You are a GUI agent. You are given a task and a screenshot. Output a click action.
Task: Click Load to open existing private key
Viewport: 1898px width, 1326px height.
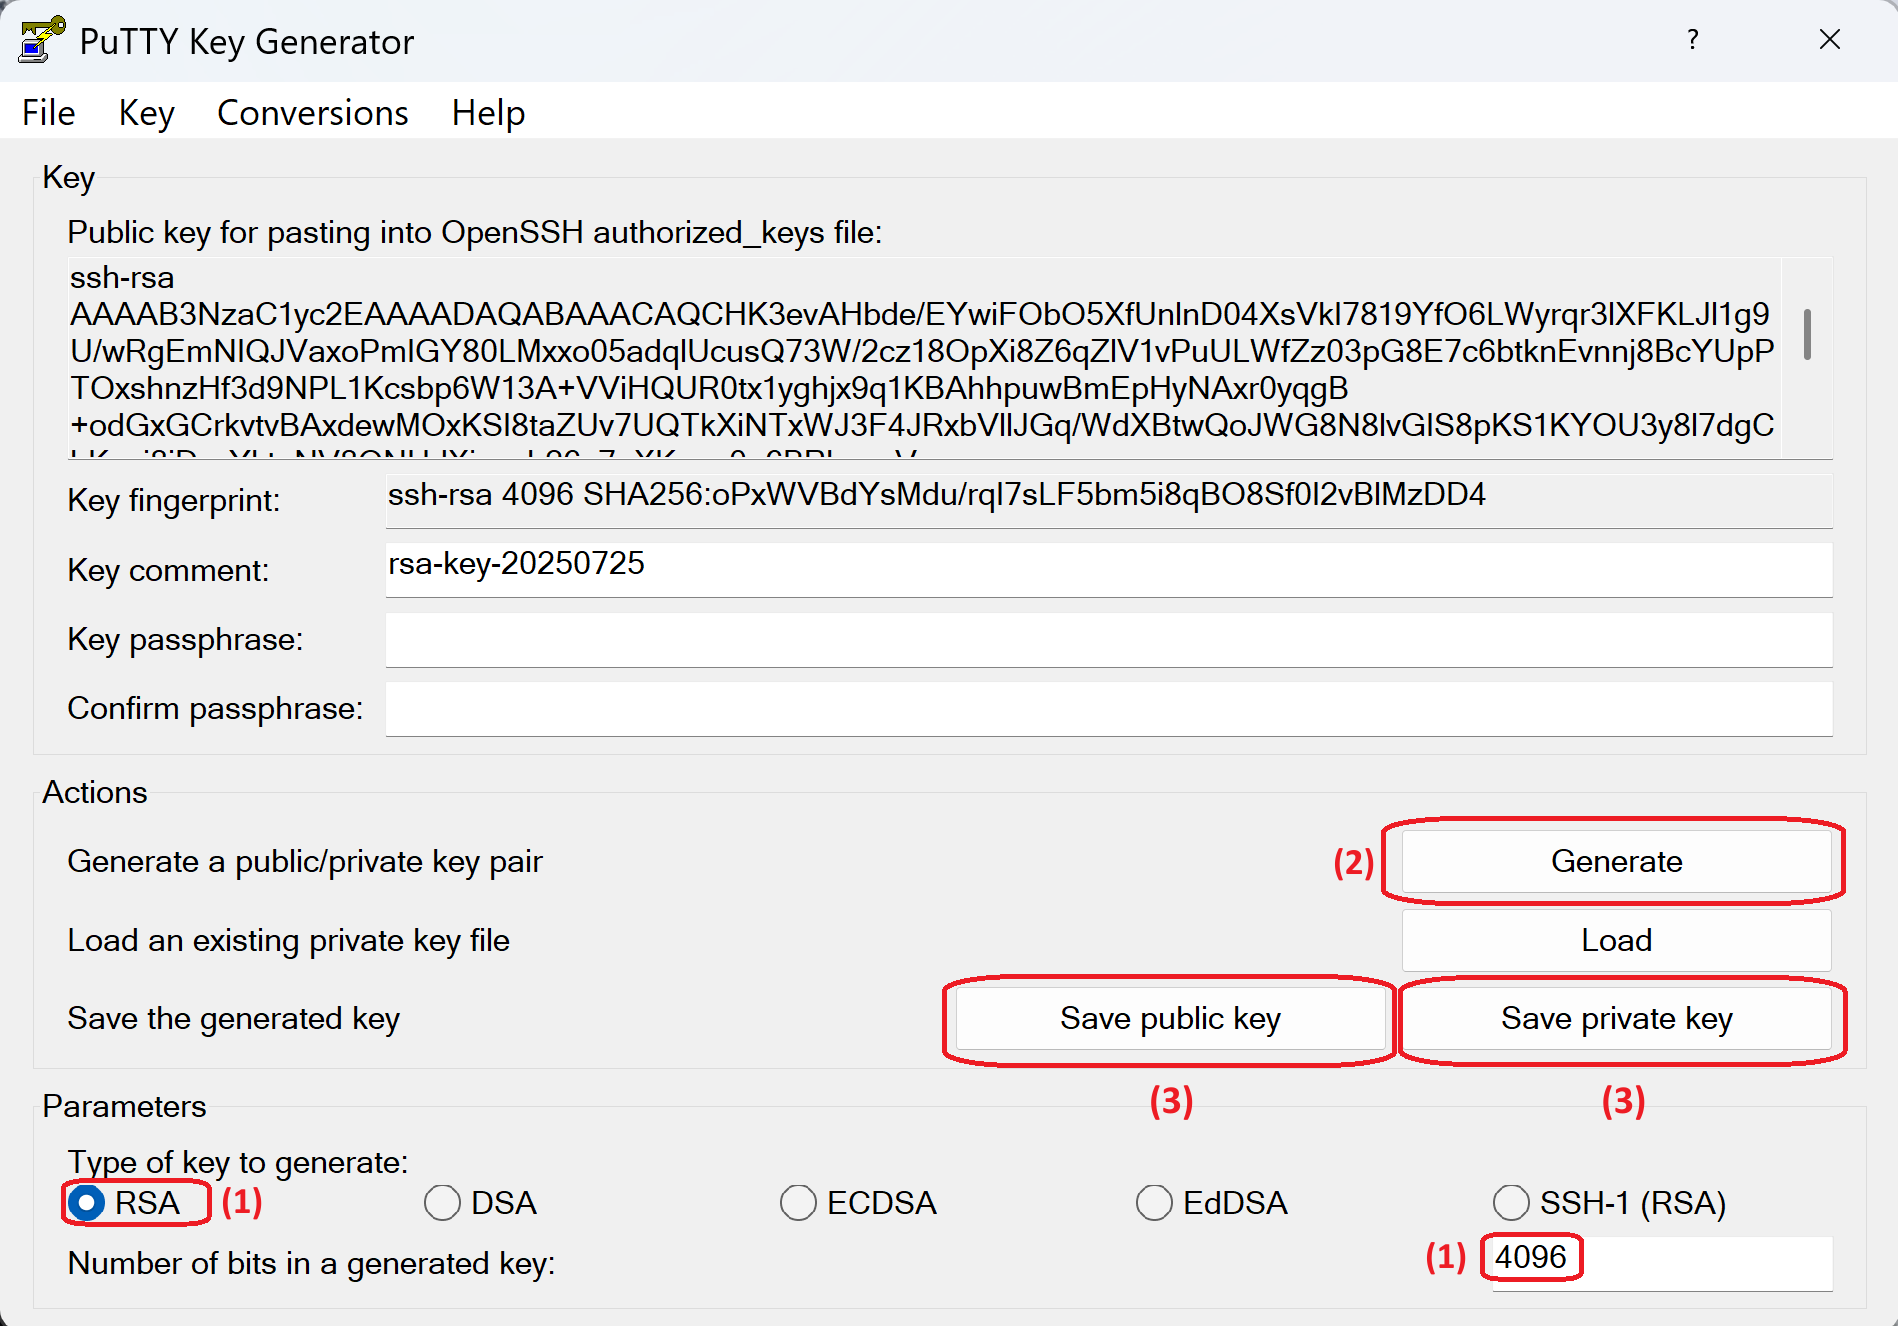click(1615, 940)
